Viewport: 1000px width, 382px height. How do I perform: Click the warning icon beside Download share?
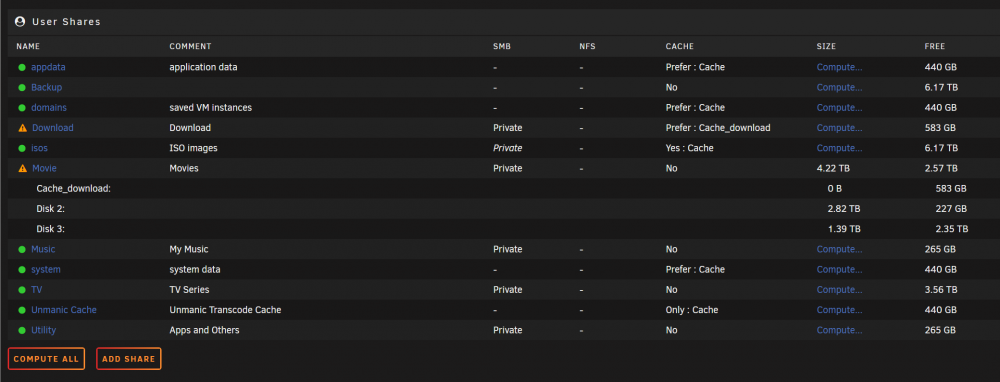pyautogui.click(x=23, y=128)
